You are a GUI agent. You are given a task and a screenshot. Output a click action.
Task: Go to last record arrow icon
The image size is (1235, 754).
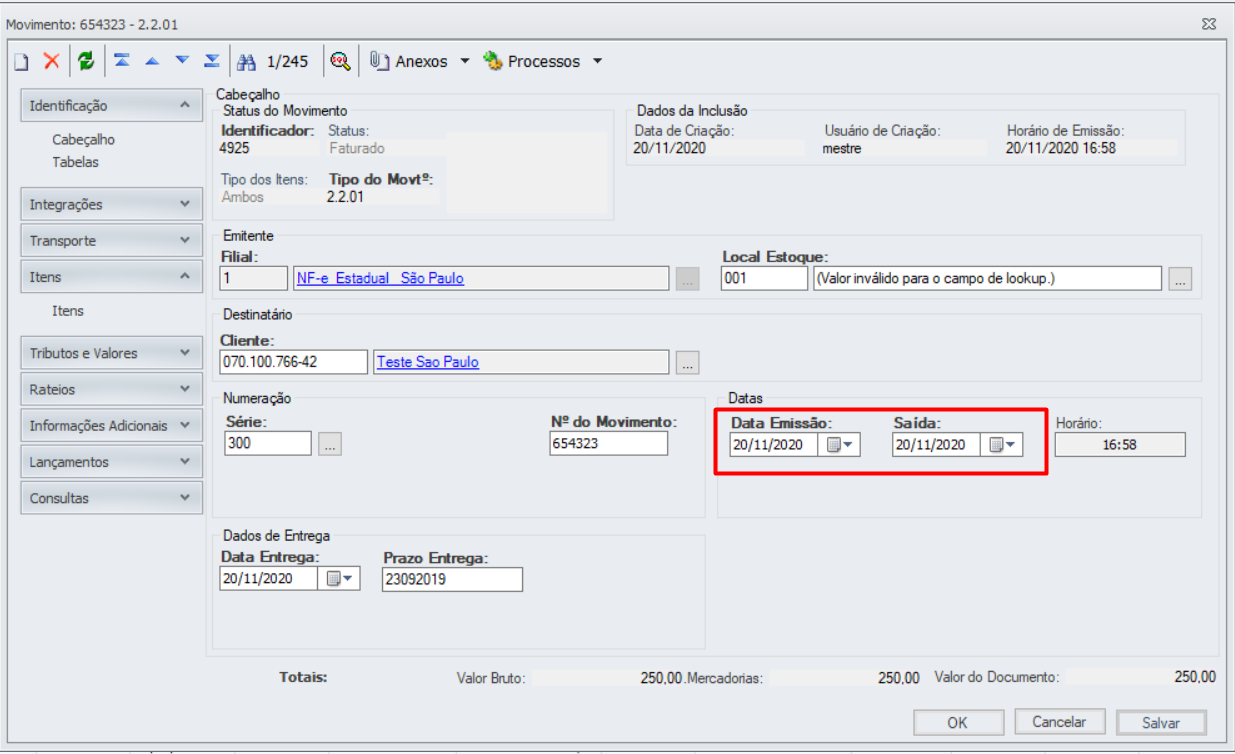(212, 61)
